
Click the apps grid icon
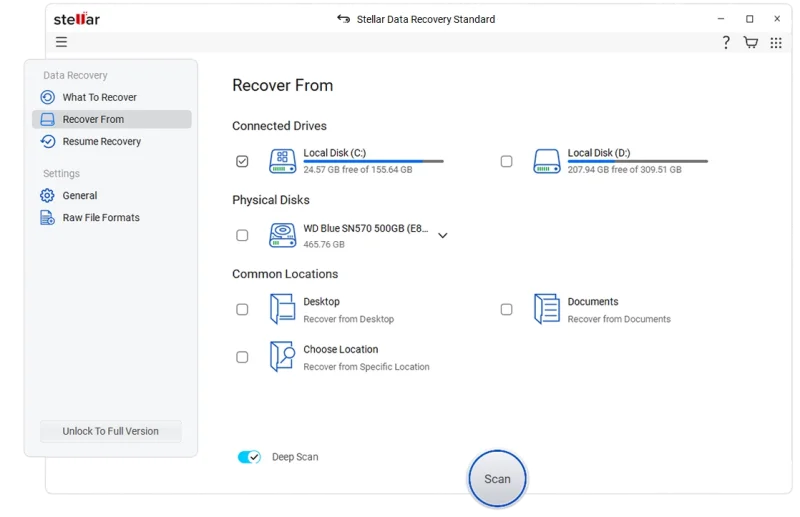(x=774, y=42)
